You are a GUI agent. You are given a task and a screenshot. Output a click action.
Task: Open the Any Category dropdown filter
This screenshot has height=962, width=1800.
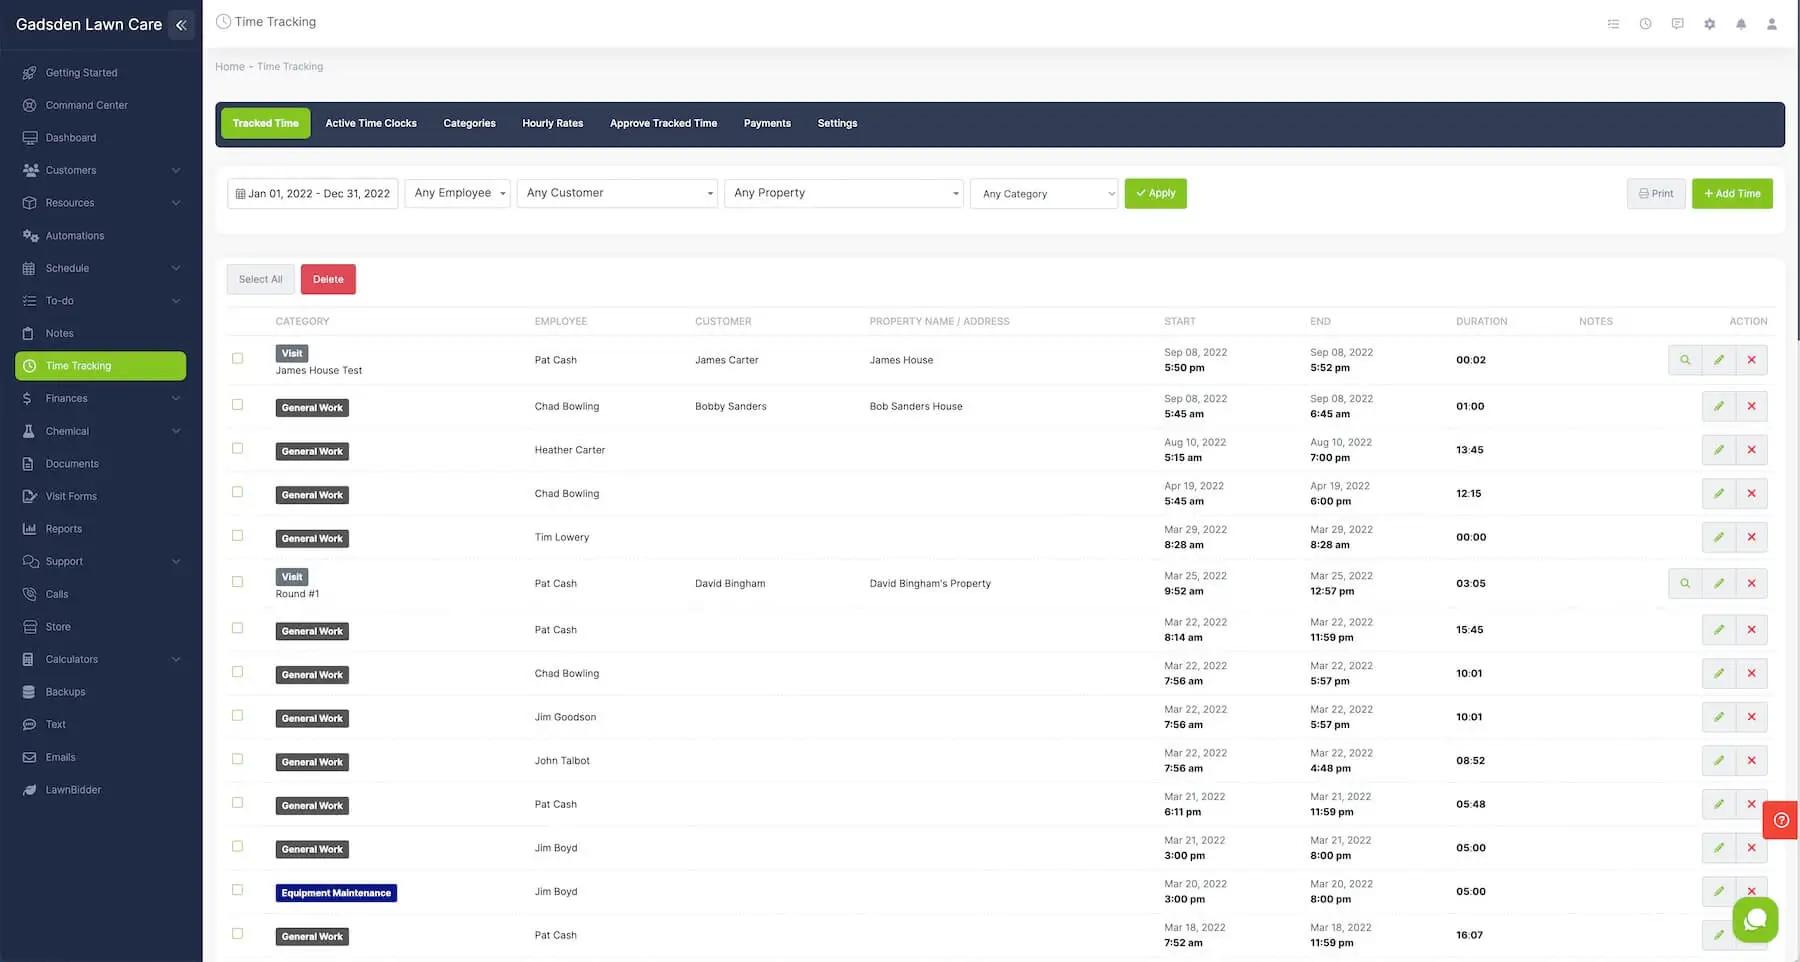pos(1044,194)
